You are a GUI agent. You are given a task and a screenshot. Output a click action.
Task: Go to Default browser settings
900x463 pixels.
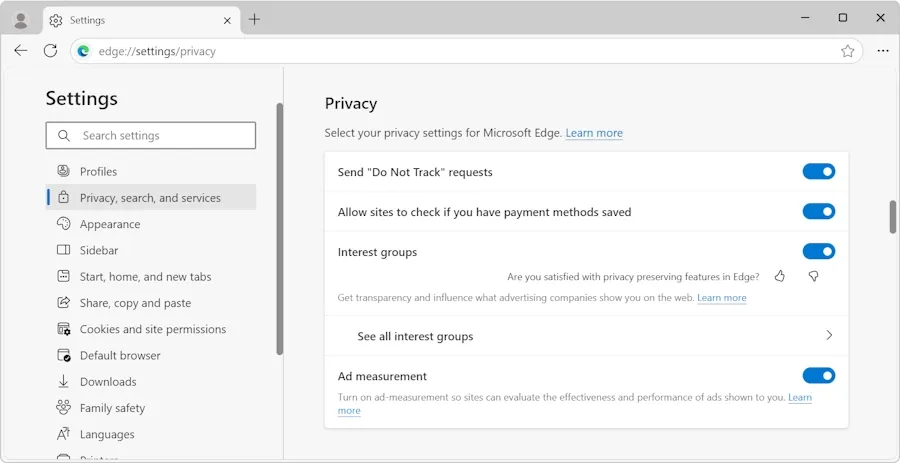click(150, 356)
